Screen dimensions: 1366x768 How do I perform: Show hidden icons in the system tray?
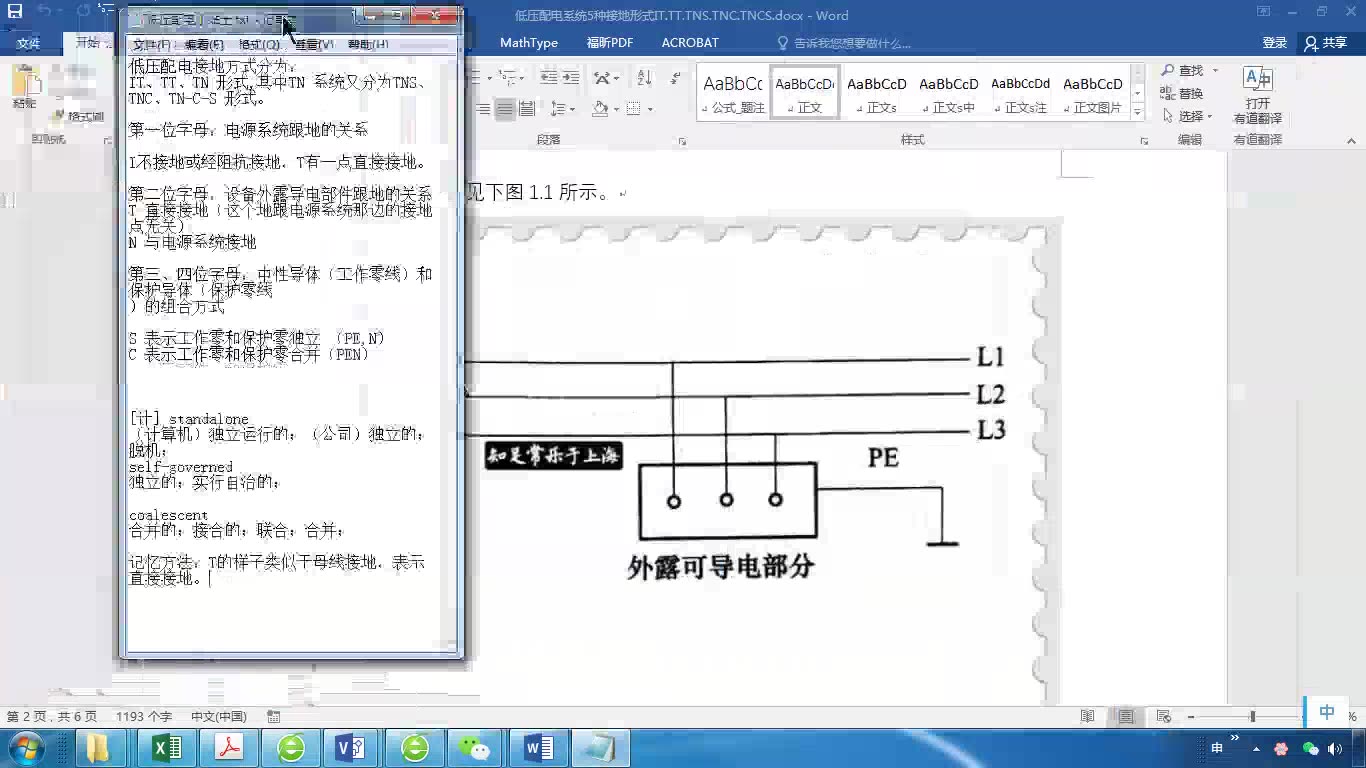1256,748
